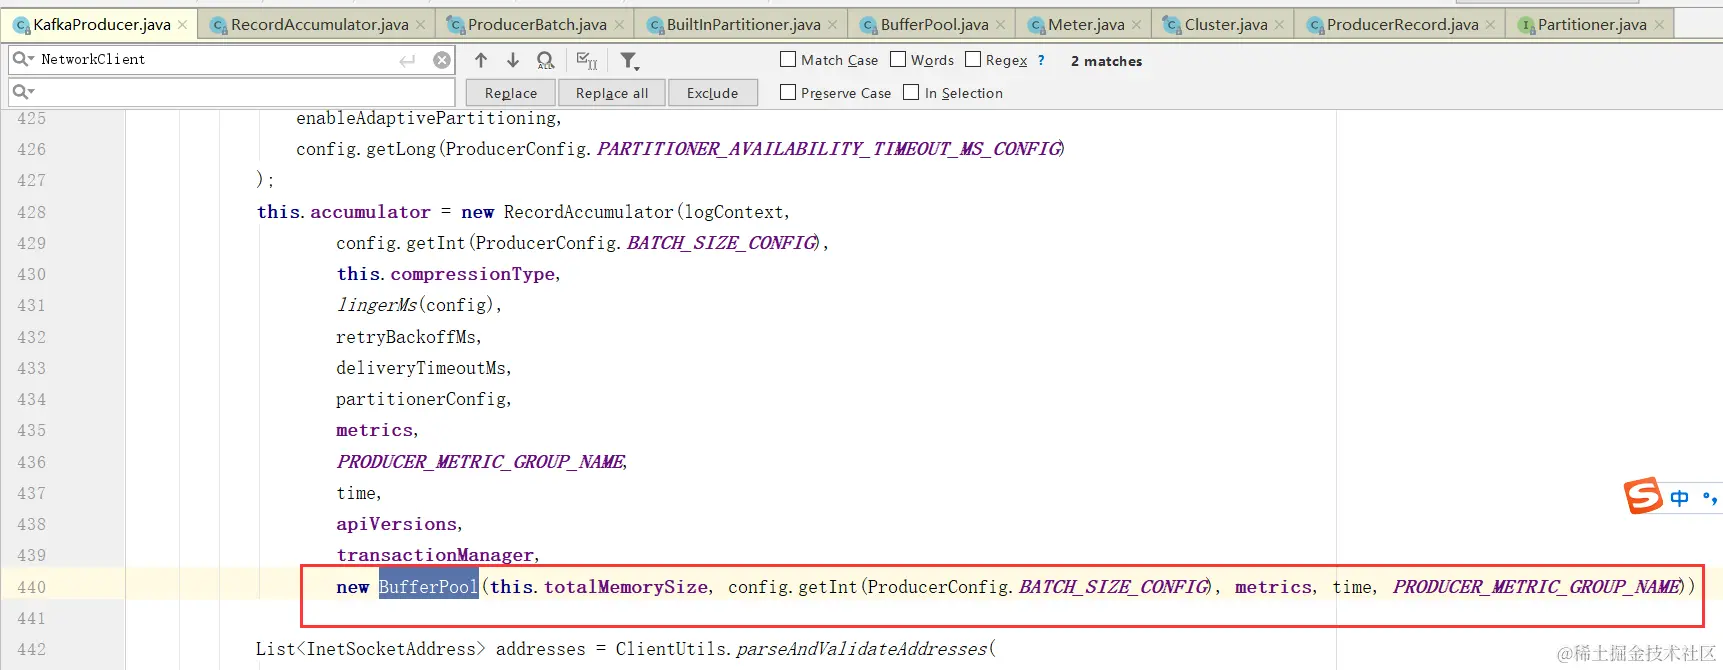
Task: Open the search history dropdown in find field
Action: [23, 60]
